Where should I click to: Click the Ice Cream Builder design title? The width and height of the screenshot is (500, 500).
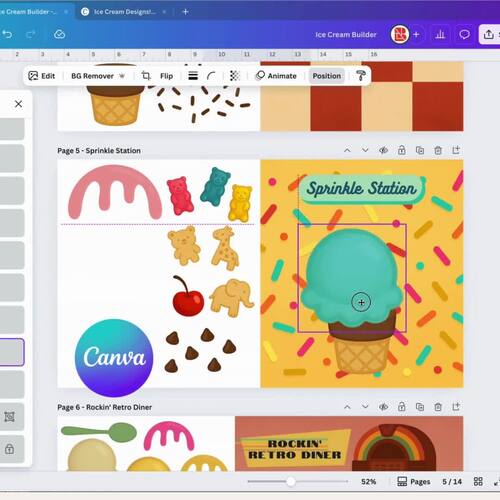pos(346,34)
